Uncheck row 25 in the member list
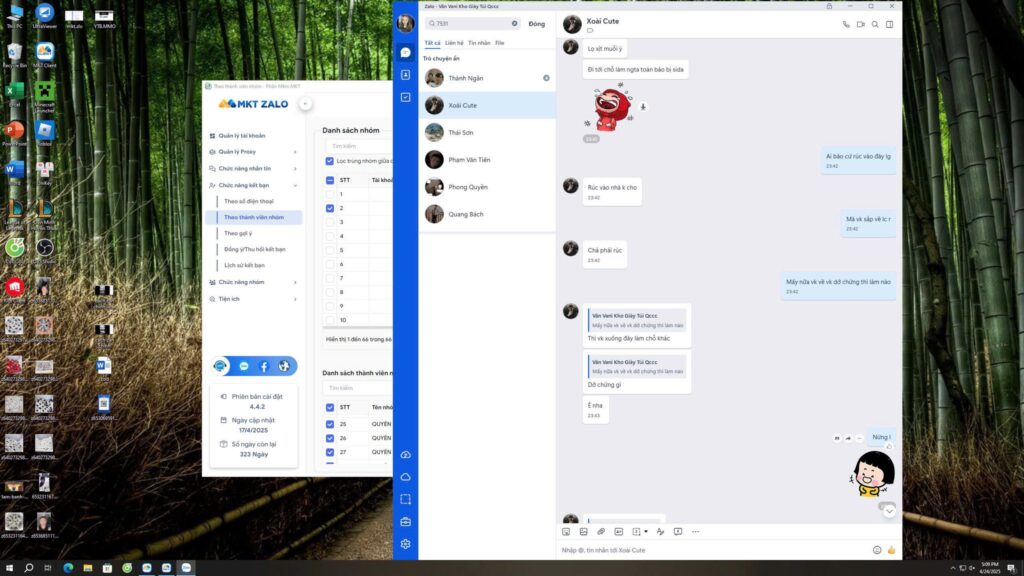The image size is (1024, 576). click(331, 424)
